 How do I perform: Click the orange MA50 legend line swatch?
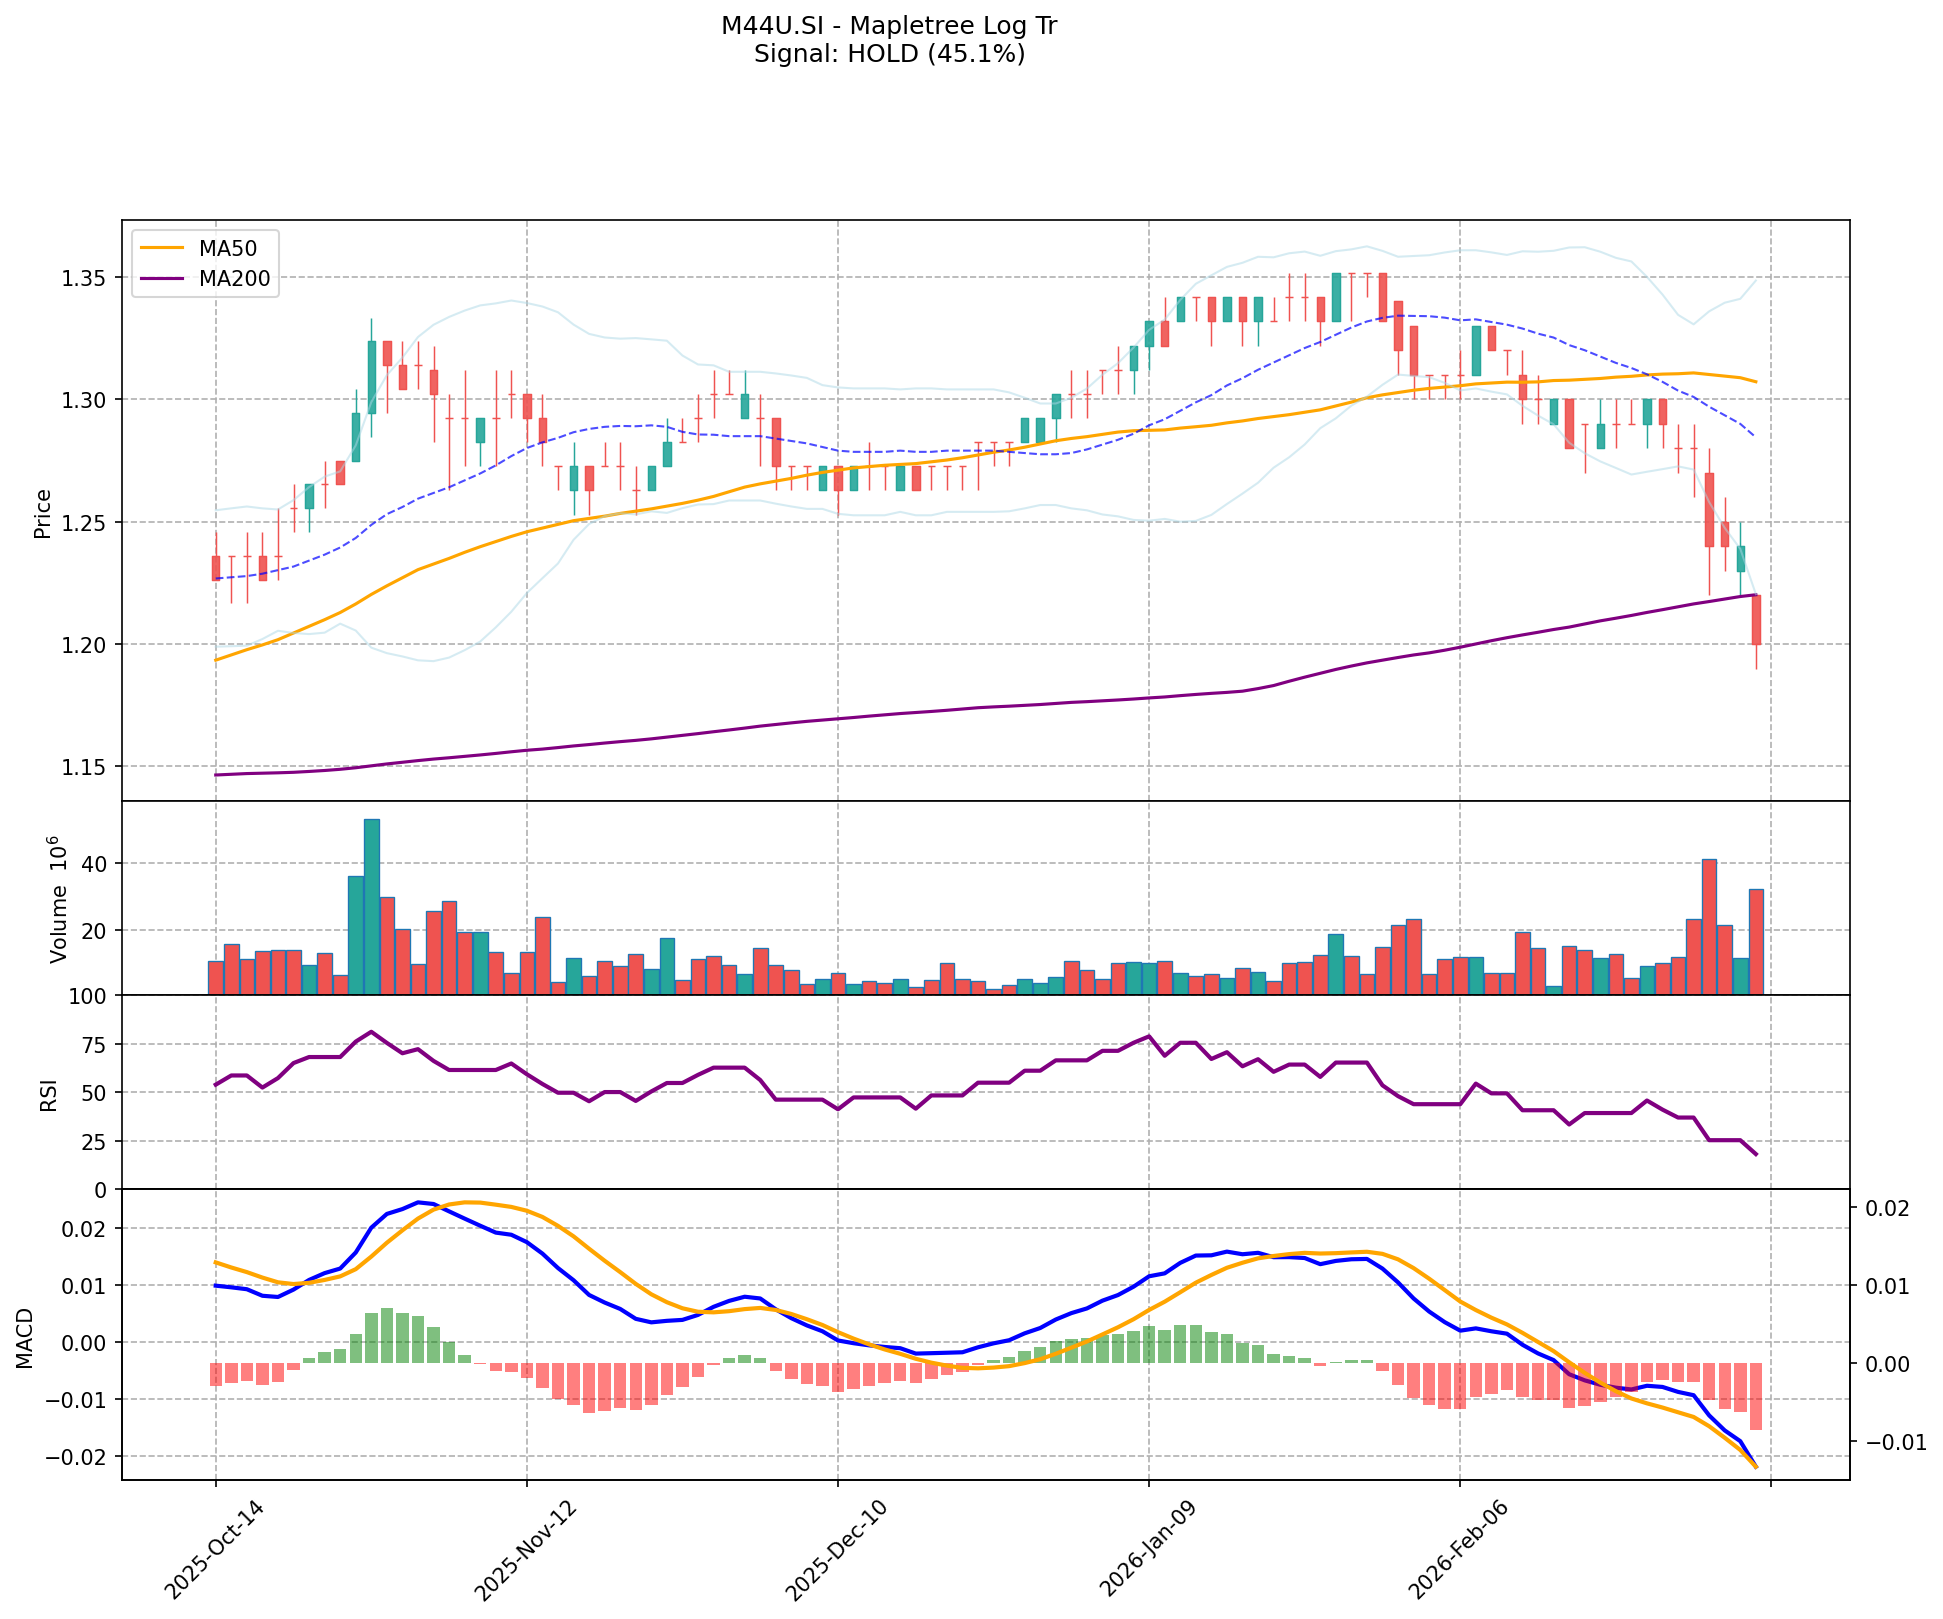pos(162,249)
